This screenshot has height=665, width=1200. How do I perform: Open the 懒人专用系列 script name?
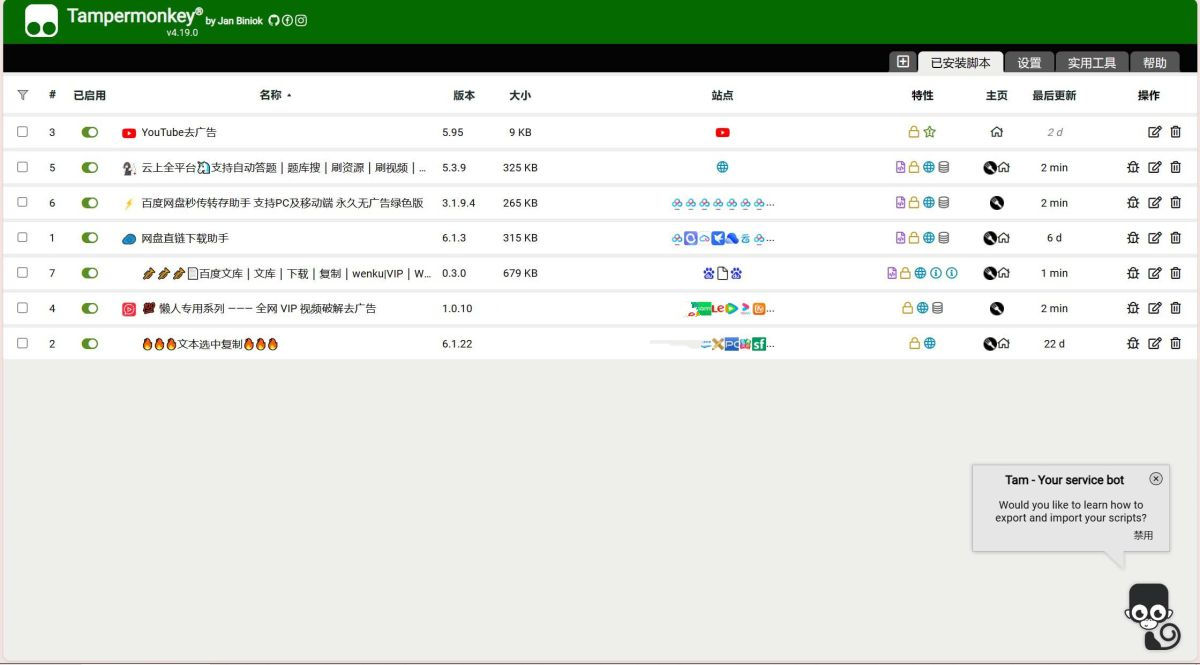click(x=267, y=308)
